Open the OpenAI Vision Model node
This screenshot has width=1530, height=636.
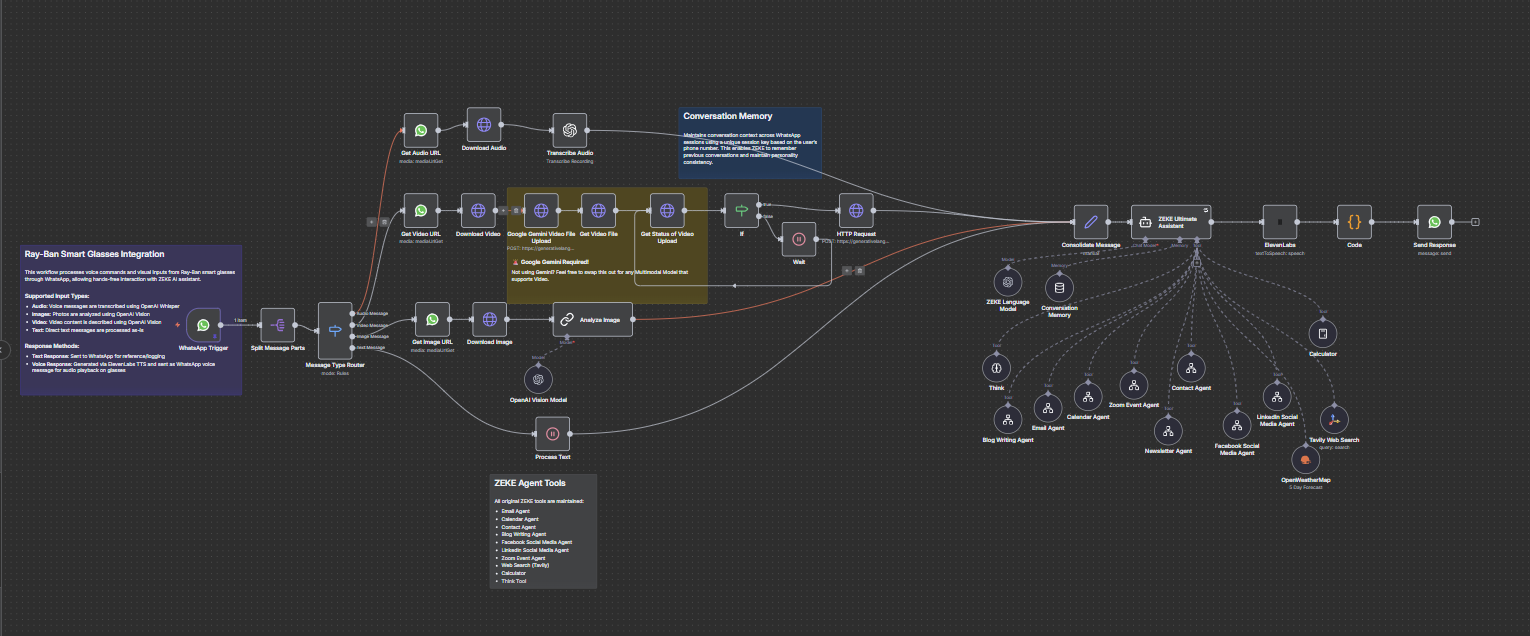coord(538,378)
